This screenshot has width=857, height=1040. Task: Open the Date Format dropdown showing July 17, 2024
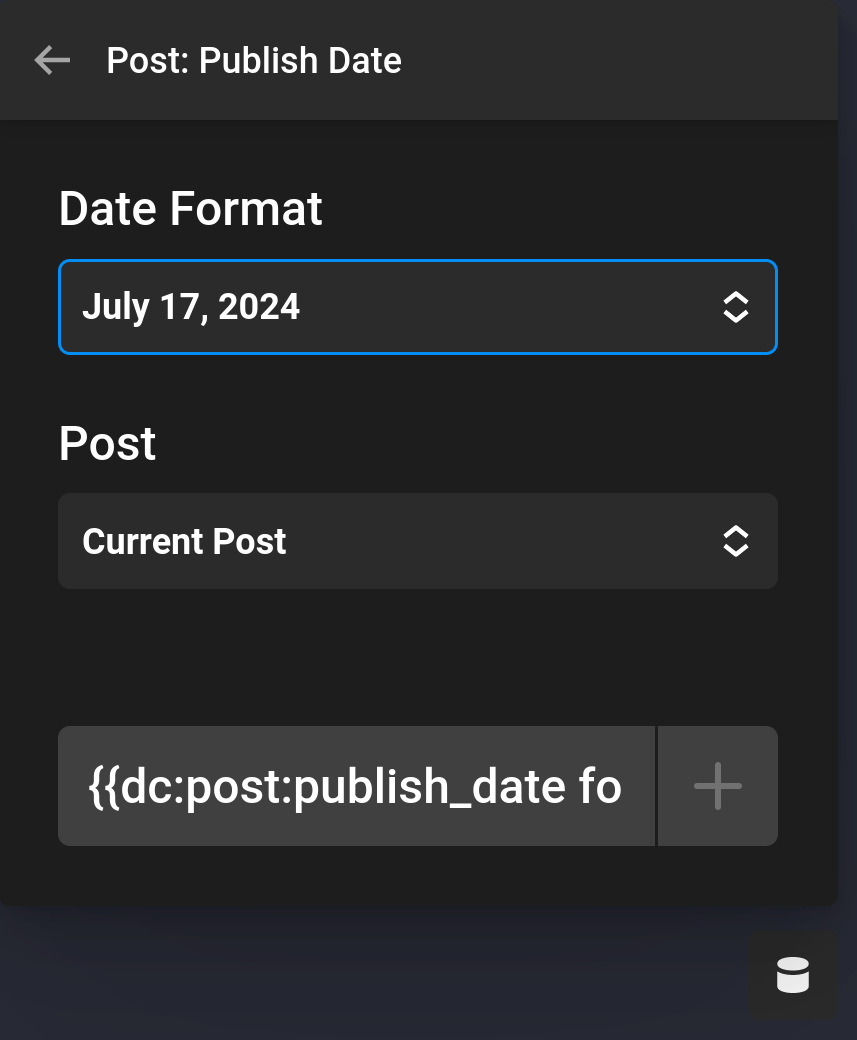click(418, 307)
